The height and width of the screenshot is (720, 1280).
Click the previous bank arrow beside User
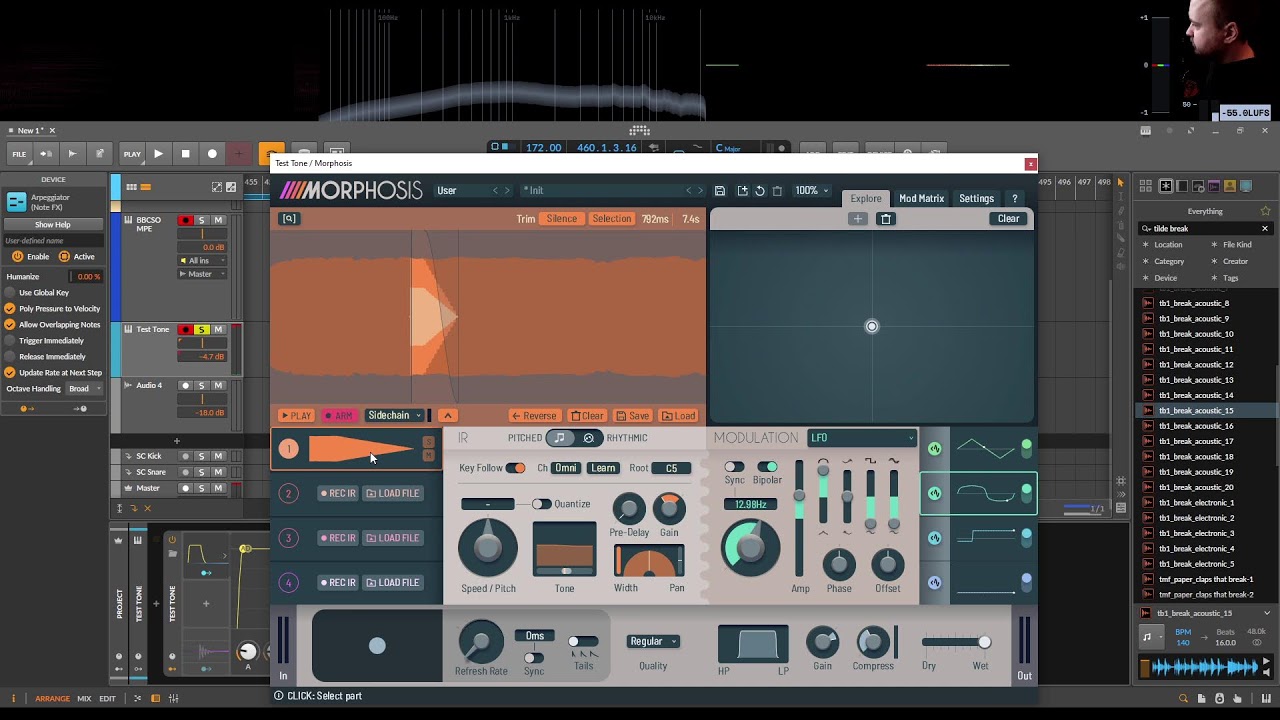(495, 190)
